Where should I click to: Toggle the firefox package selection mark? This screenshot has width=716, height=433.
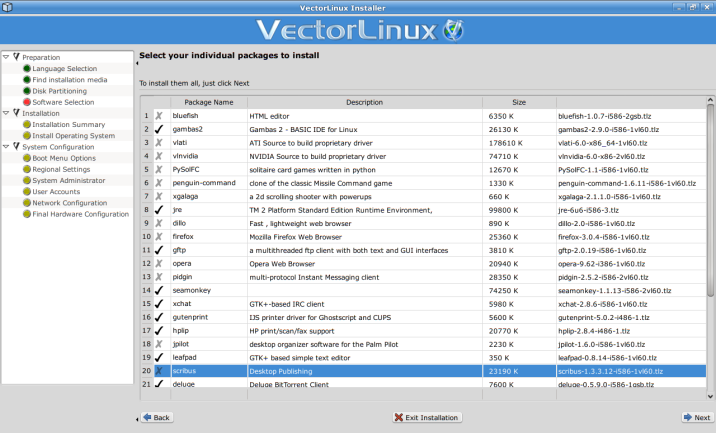[x=159, y=237]
